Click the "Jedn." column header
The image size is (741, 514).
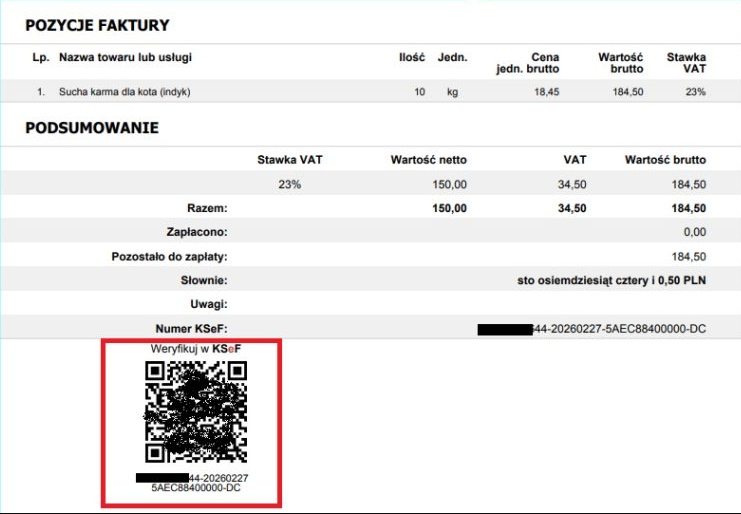453,58
